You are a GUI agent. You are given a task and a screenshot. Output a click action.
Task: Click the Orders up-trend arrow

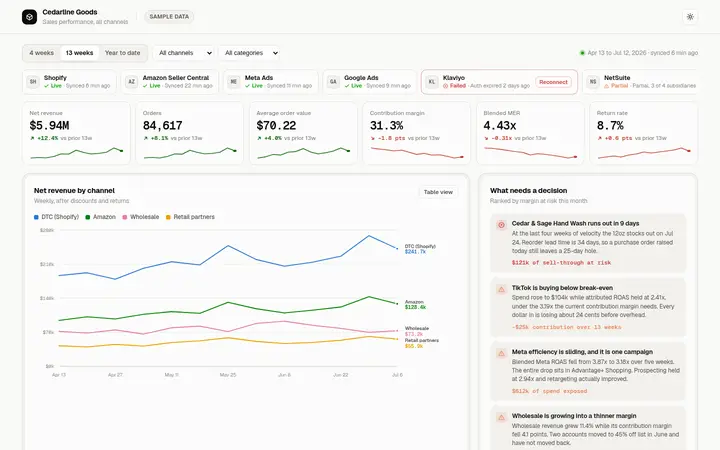[146, 138]
